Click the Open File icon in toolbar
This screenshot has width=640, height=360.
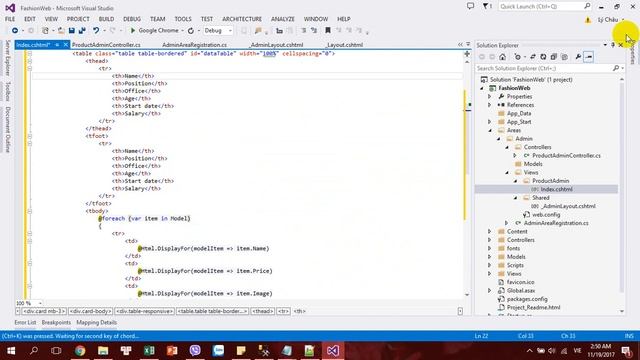[x=61, y=31]
